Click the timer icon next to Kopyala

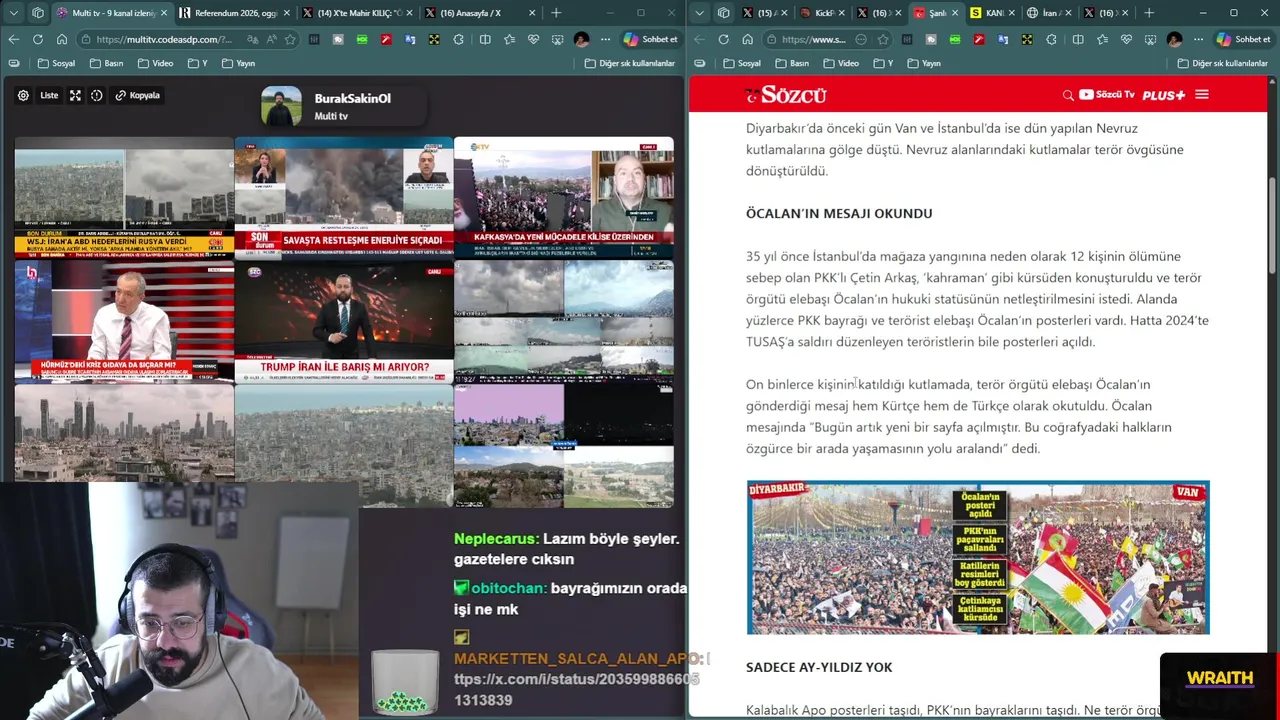[96, 95]
